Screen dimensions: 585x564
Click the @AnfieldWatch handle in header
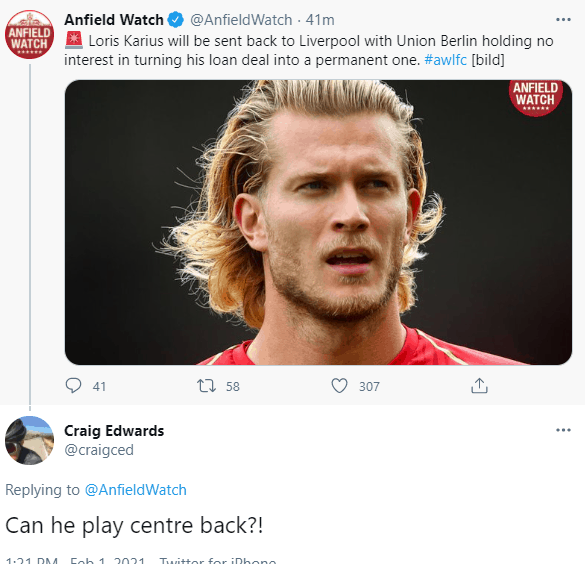241,20
